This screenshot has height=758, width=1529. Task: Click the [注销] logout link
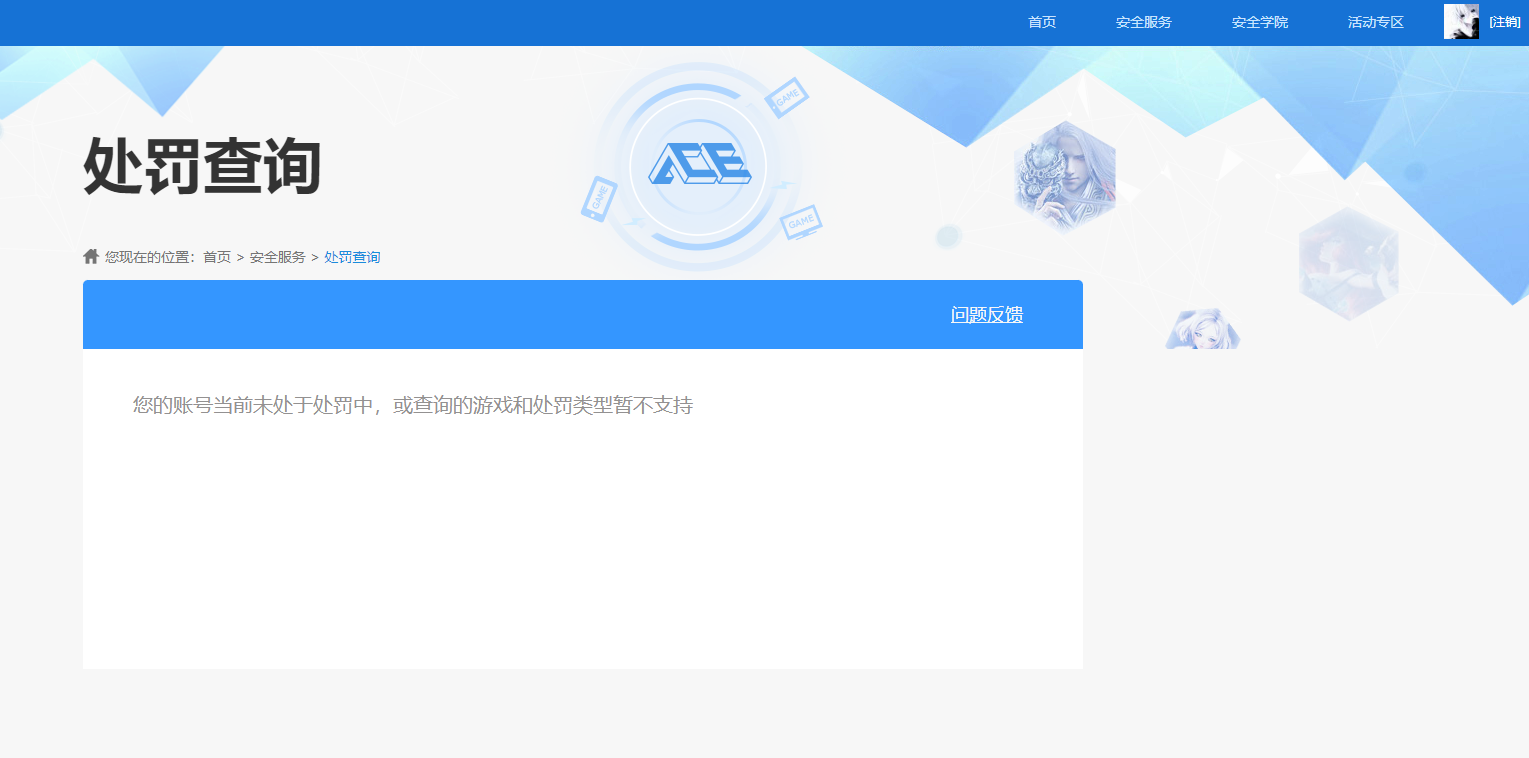click(x=1506, y=21)
